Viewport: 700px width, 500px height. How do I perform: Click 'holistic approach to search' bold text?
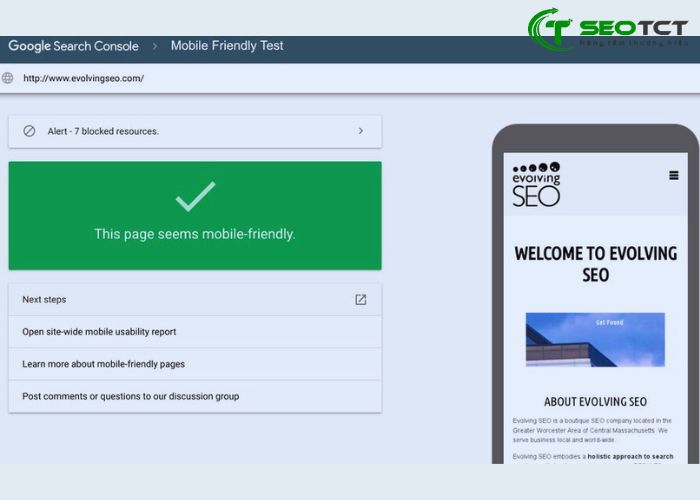coord(630,456)
